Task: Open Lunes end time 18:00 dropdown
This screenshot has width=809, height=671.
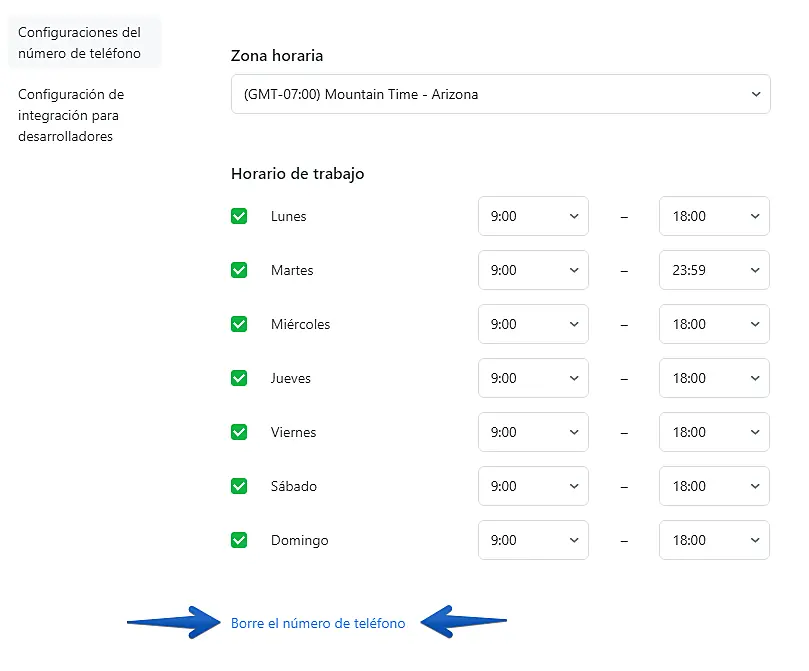Action: (x=714, y=216)
